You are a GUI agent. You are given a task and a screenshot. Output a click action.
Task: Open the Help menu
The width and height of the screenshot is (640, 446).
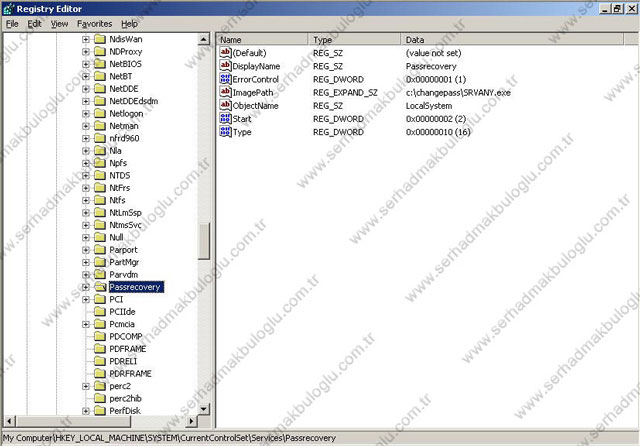129,24
